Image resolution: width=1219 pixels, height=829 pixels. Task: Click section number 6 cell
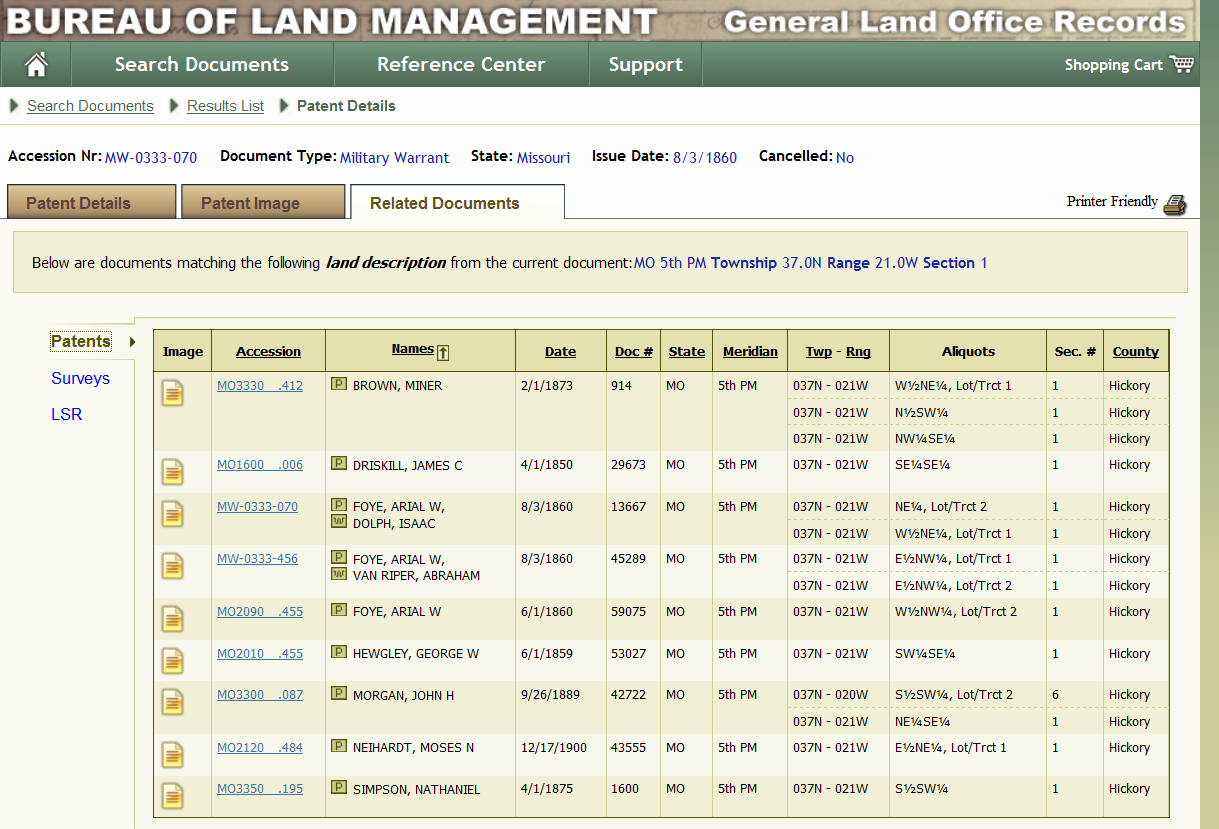[x=1055, y=695]
